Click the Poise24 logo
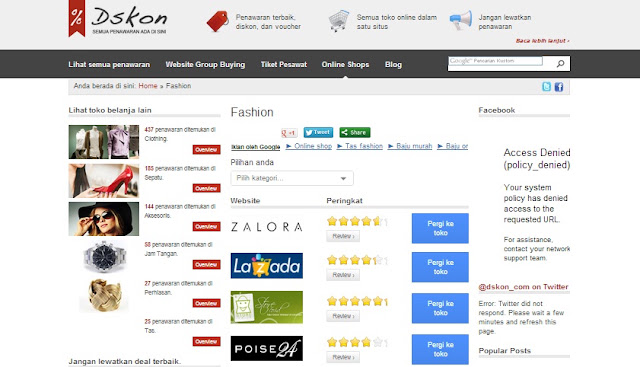 [267, 349]
